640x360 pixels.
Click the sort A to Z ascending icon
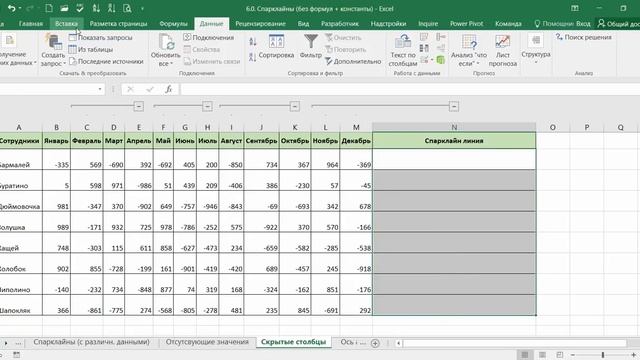pyautogui.click(x=253, y=41)
